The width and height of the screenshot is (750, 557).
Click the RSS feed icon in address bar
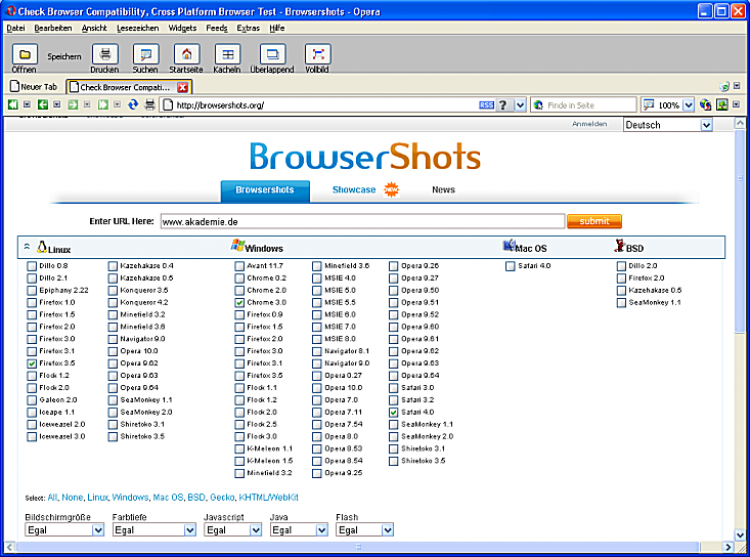[x=487, y=105]
